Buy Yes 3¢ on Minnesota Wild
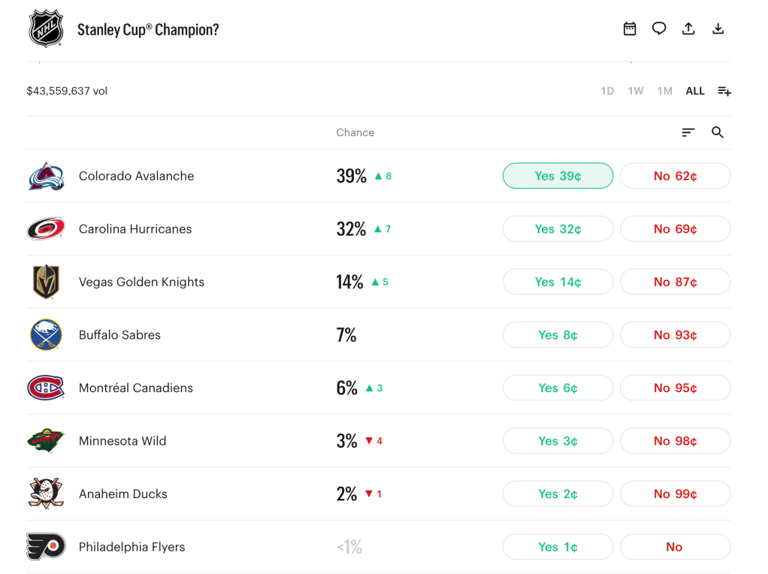 pos(558,441)
